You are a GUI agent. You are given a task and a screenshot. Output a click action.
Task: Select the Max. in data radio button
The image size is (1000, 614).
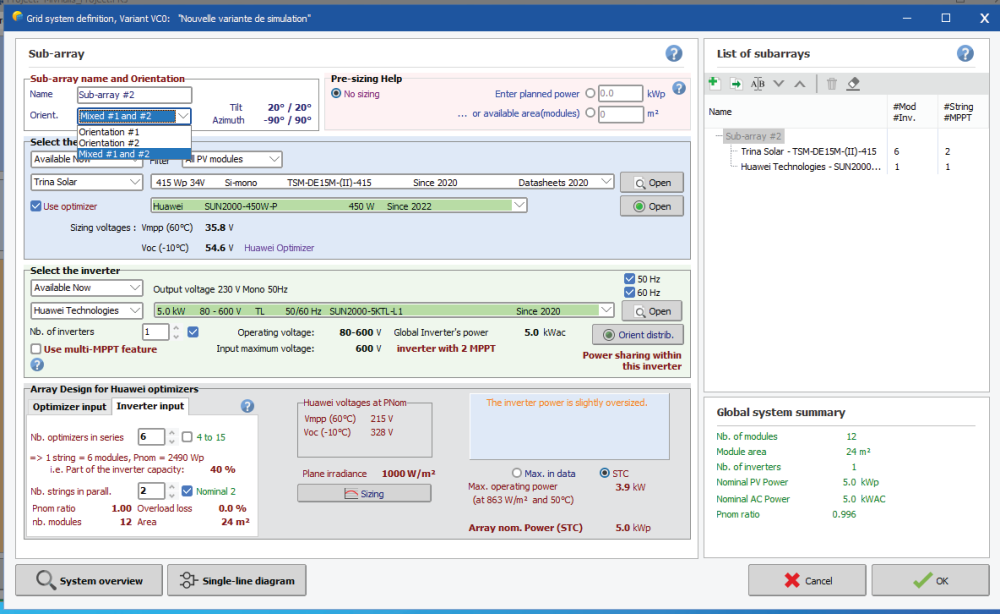517,473
